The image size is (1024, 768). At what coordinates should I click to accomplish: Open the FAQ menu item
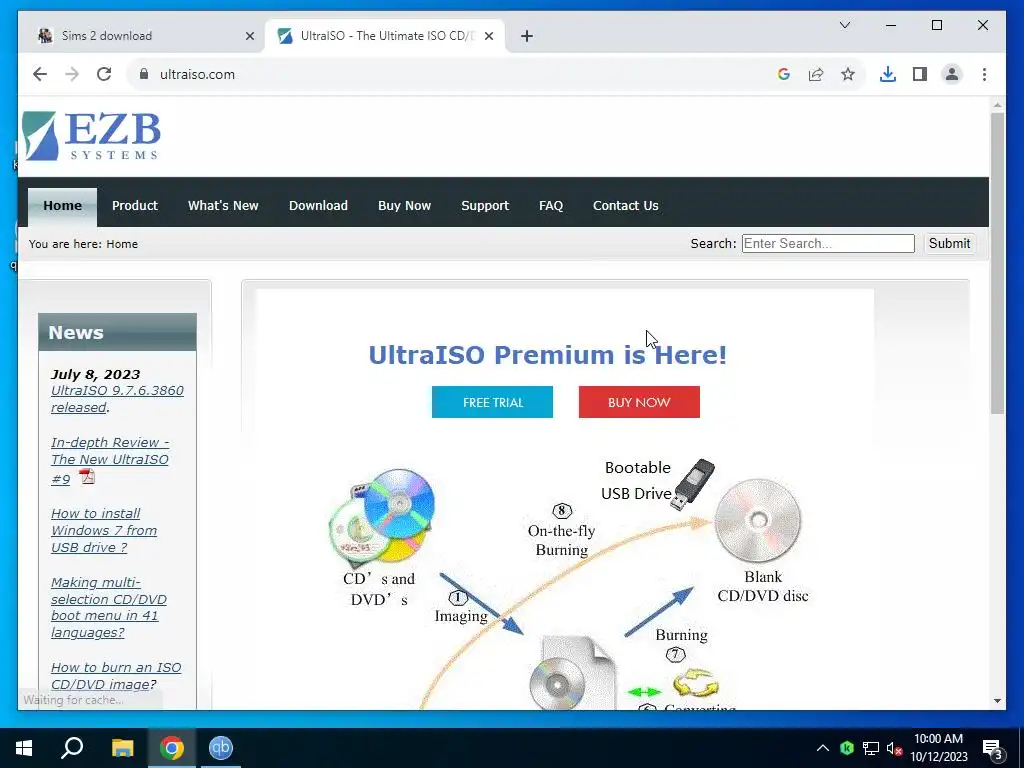(551, 206)
